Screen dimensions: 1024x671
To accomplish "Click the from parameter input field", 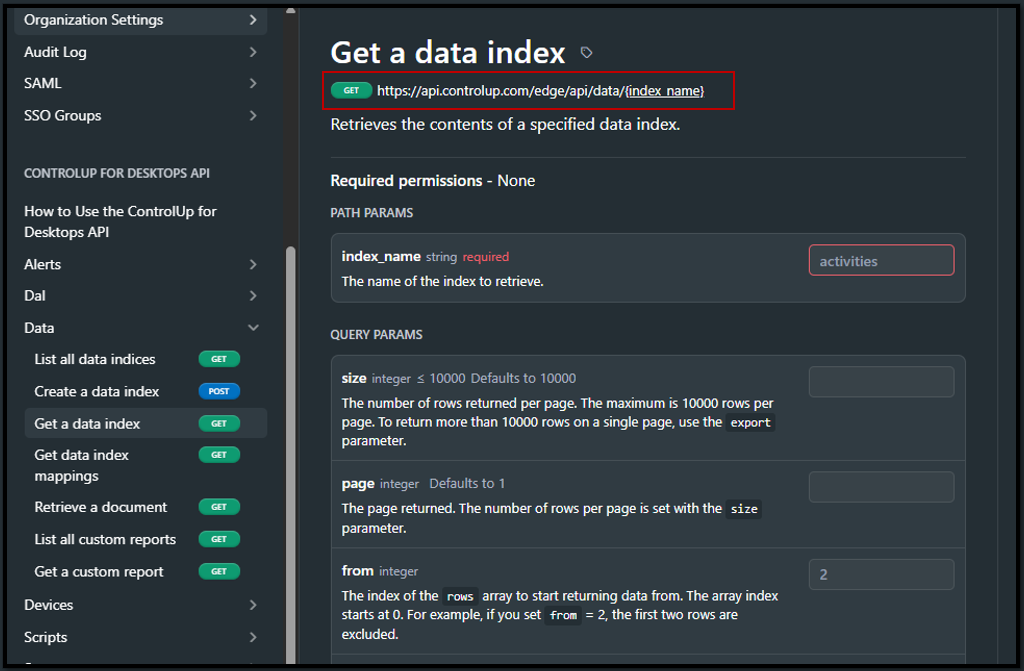I will point(881,574).
